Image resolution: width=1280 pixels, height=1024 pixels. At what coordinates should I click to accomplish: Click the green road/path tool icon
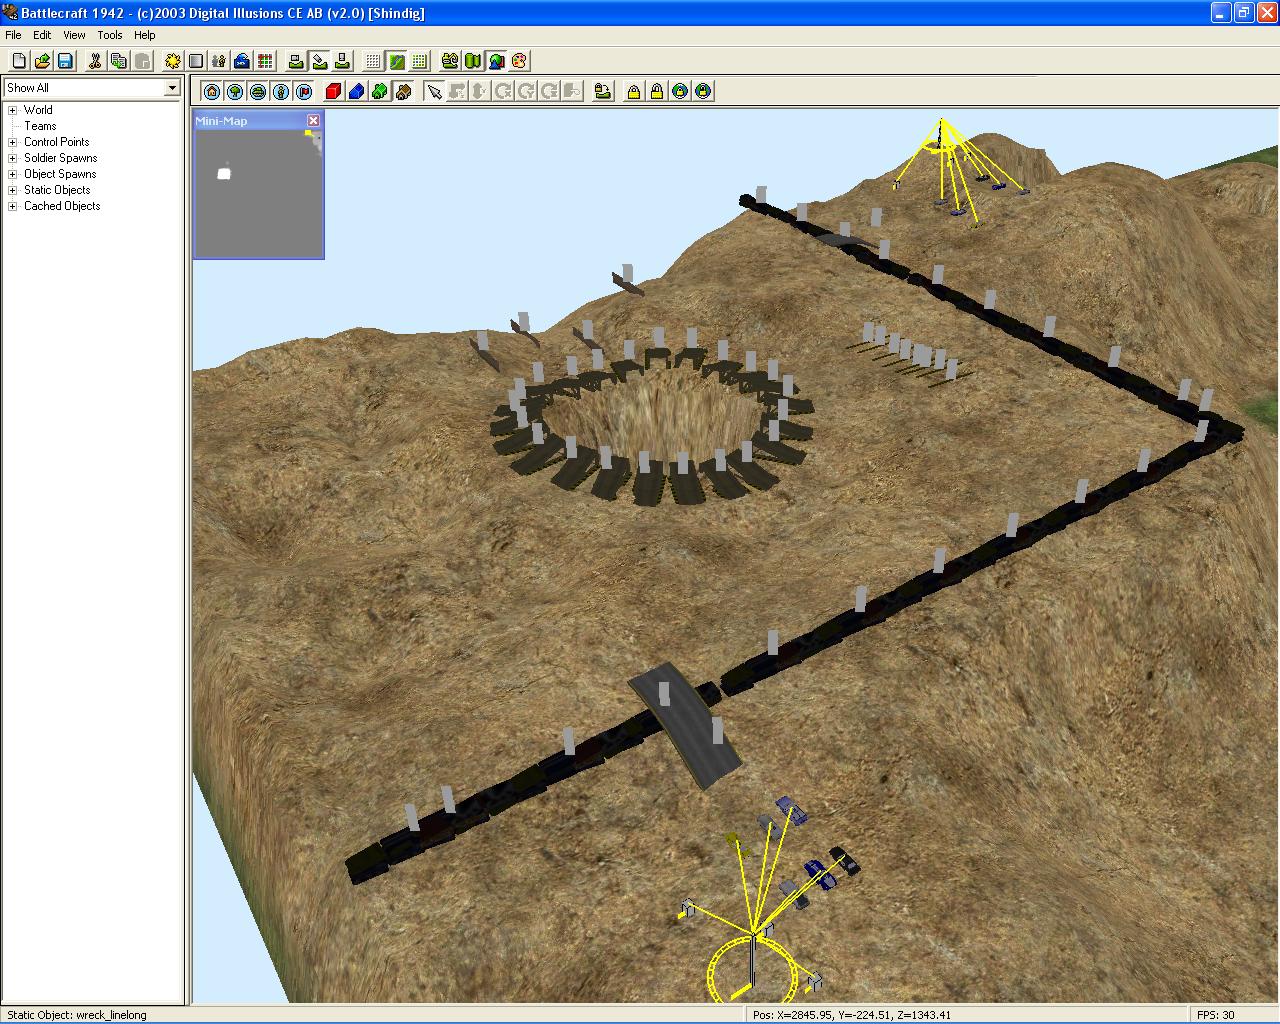pos(450,61)
